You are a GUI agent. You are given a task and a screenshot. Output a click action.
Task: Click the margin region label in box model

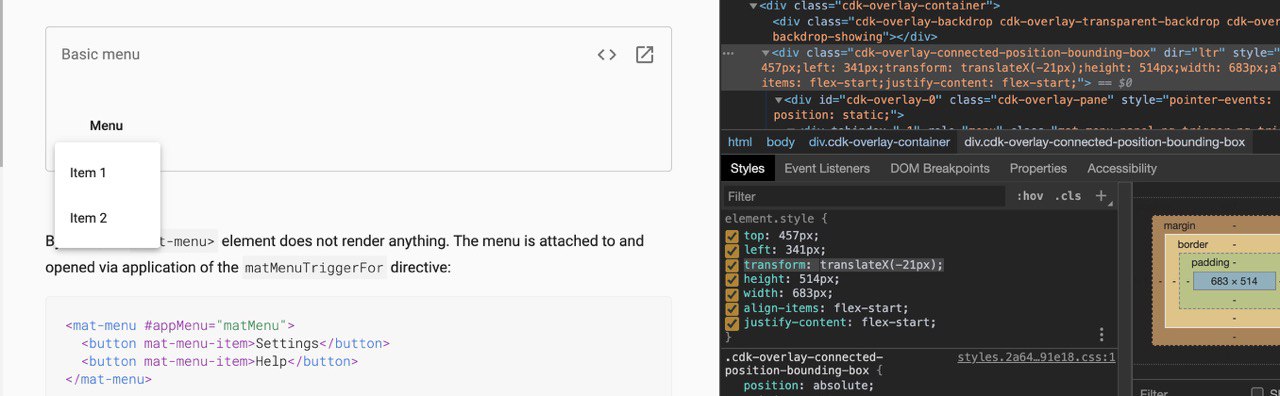(x=1179, y=226)
